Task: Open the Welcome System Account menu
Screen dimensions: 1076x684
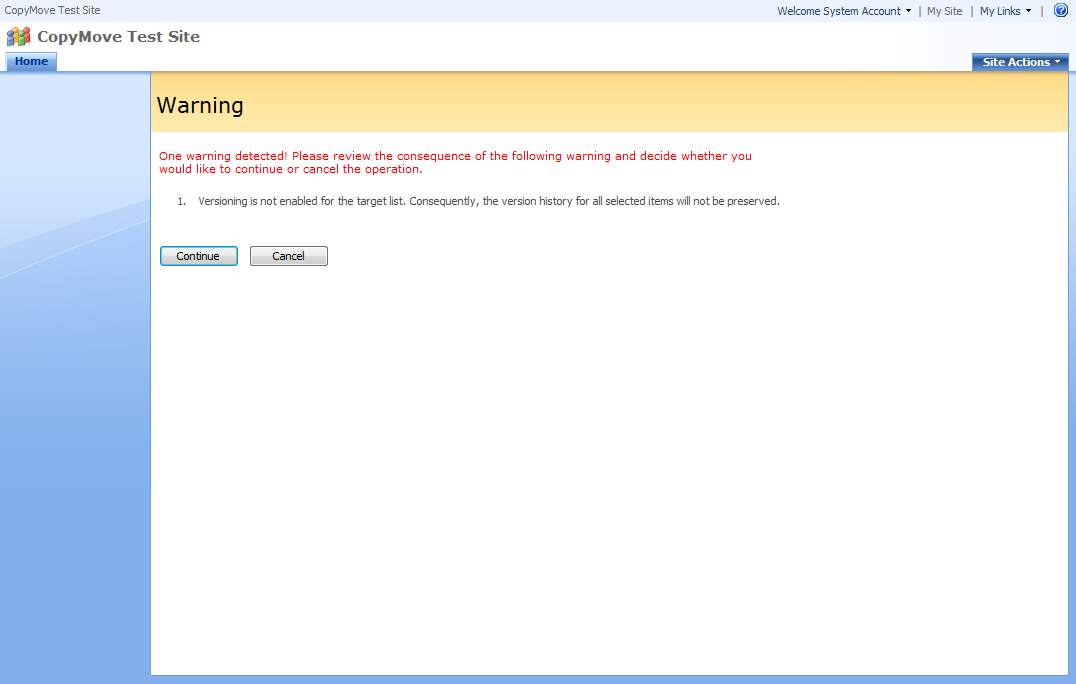Action: click(839, 11)
